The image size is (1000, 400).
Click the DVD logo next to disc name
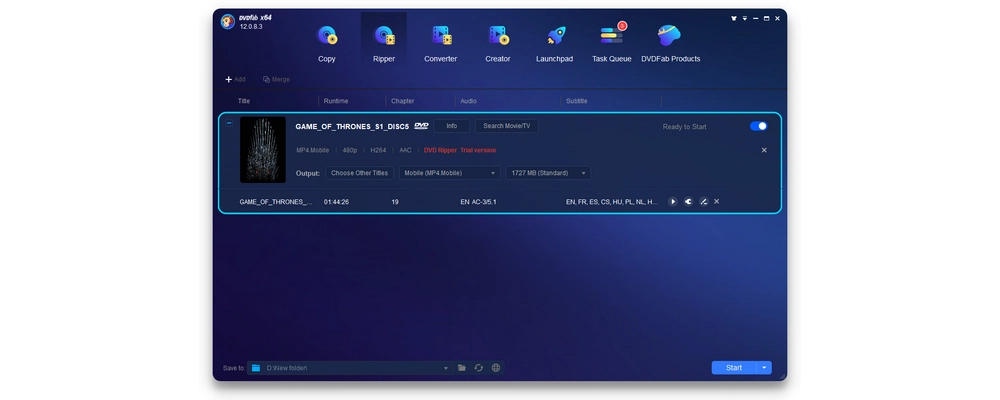point(421,126)
